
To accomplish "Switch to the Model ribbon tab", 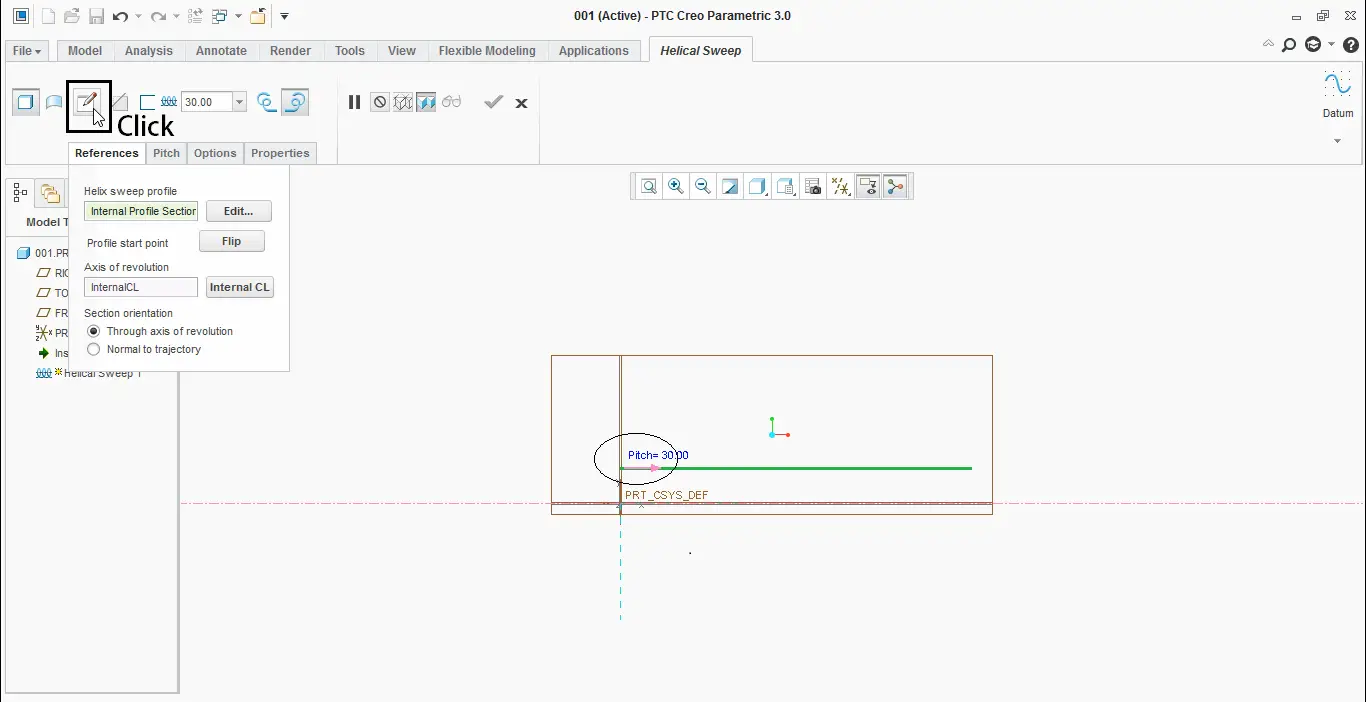I will (84, 50).
